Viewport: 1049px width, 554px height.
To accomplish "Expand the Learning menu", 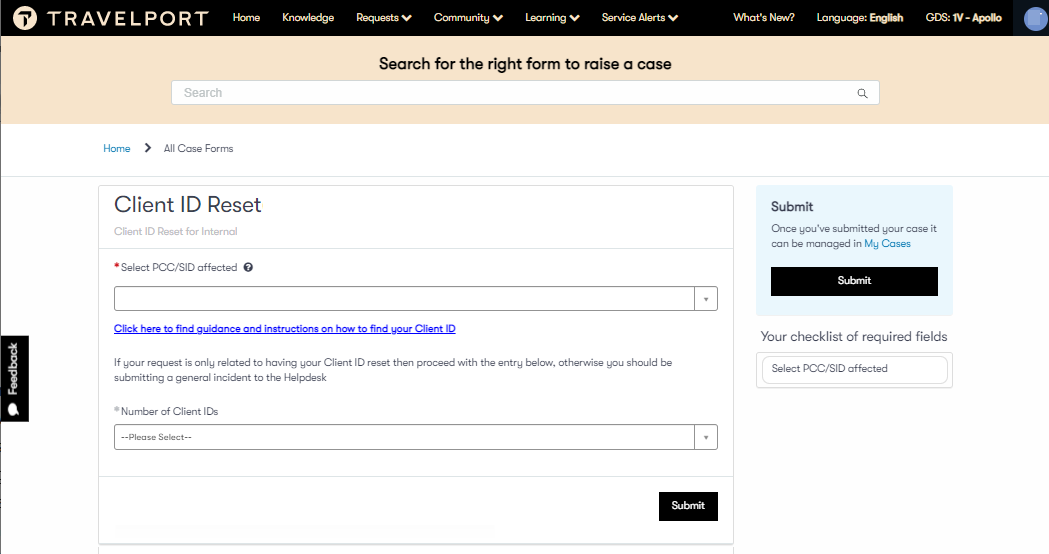I will tap(552, 18).
